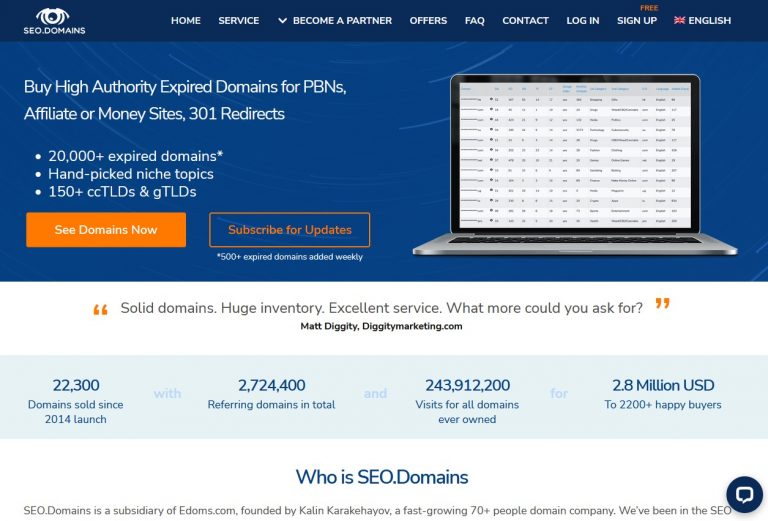Select the Matt Diggity attribution text
Screen dimensions: 768x521
coord(381,326)
